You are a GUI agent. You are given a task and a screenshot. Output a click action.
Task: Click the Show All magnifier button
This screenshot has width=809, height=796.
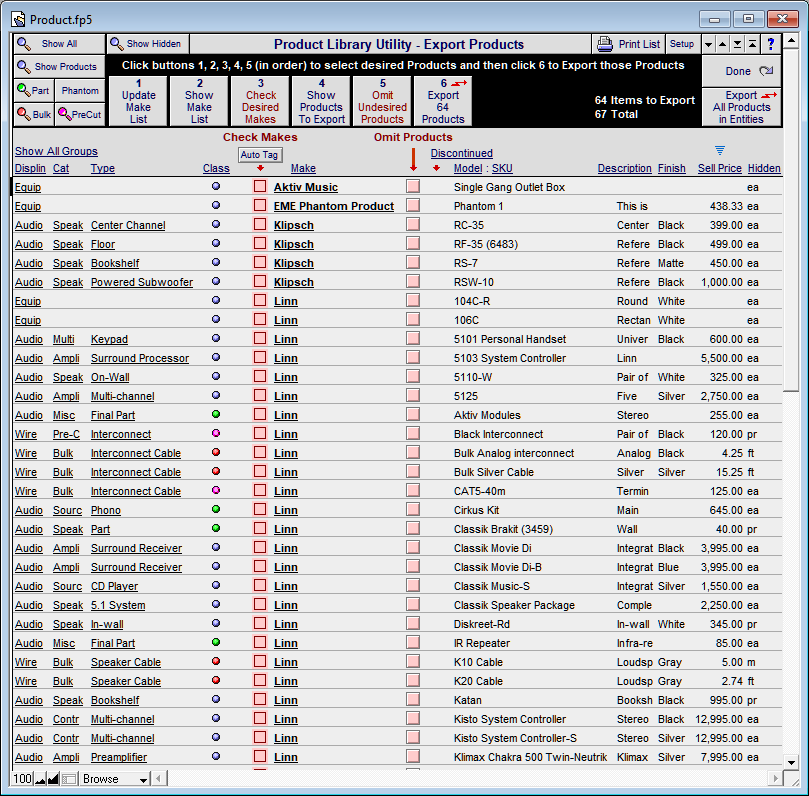59,44
